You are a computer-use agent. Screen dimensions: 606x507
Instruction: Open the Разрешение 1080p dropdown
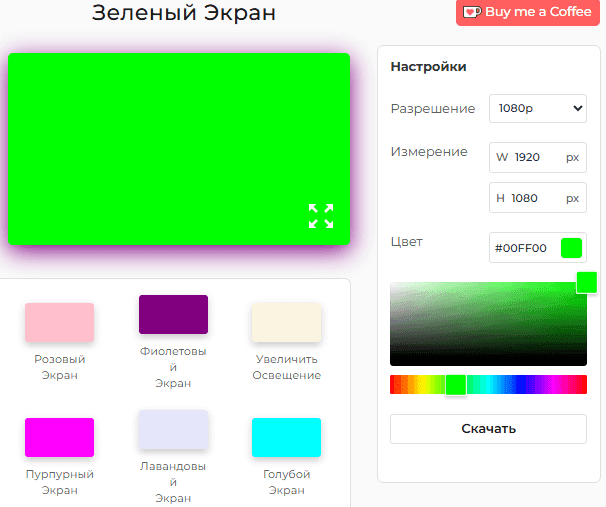click(537, 108)
